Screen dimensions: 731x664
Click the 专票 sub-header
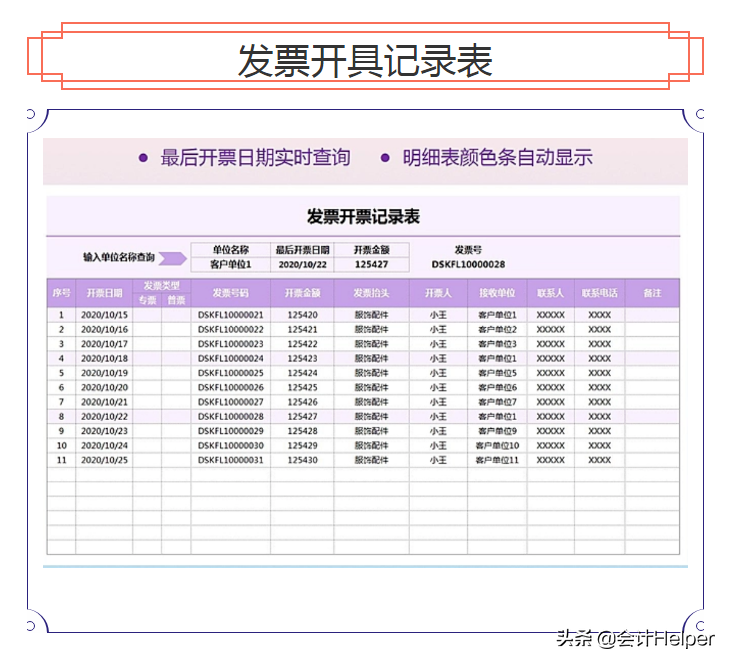(x=147, y=300)
